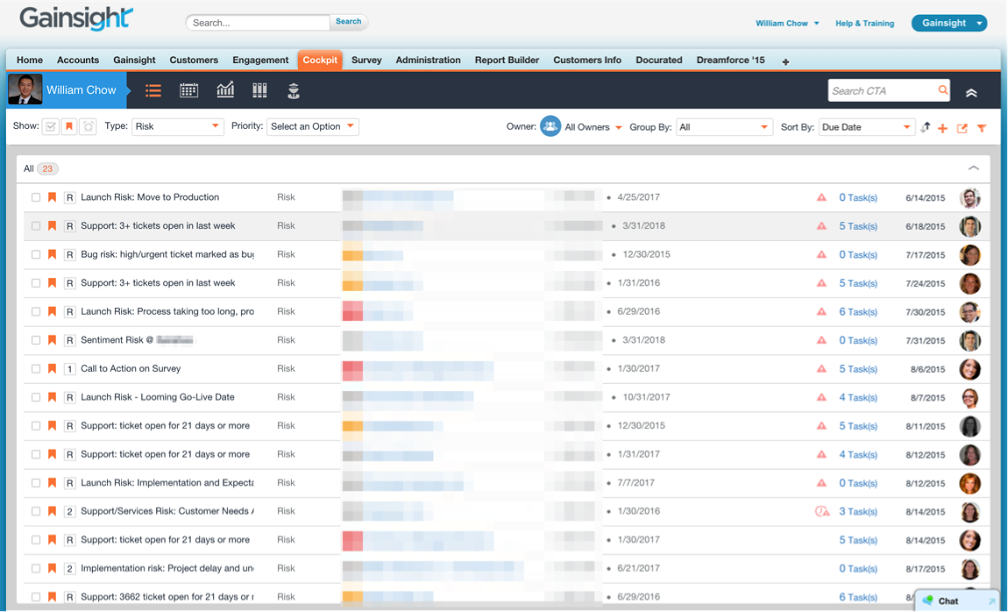The height and width of the screenshot is (612, 1008).
Task: Switch to the Survey tab
Action: (x=366, y=60)
